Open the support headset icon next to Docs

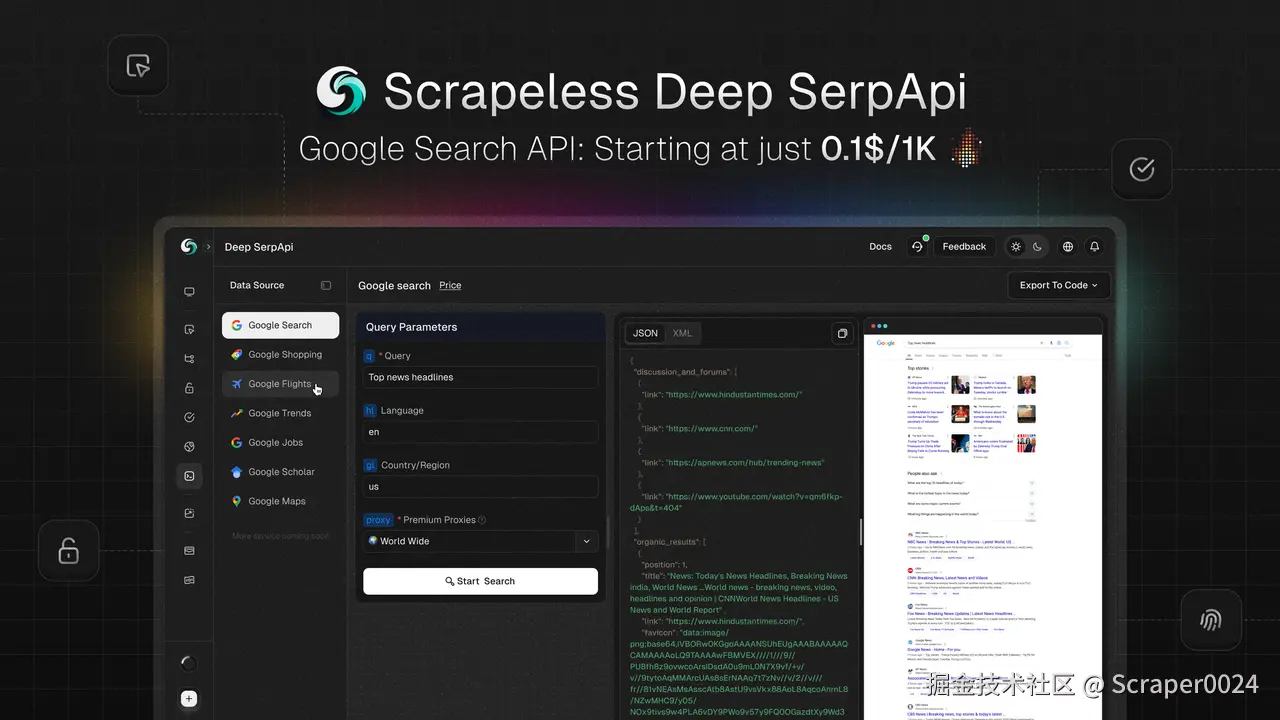[918, 246]
